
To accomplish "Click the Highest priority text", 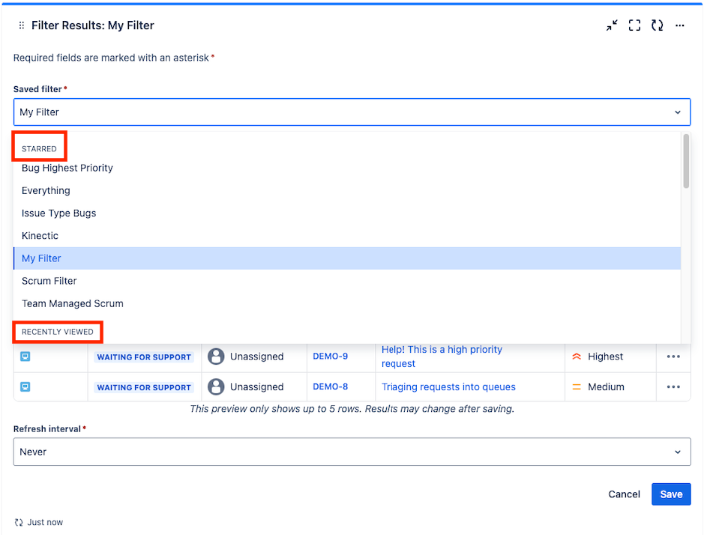I will click(605, 357).
